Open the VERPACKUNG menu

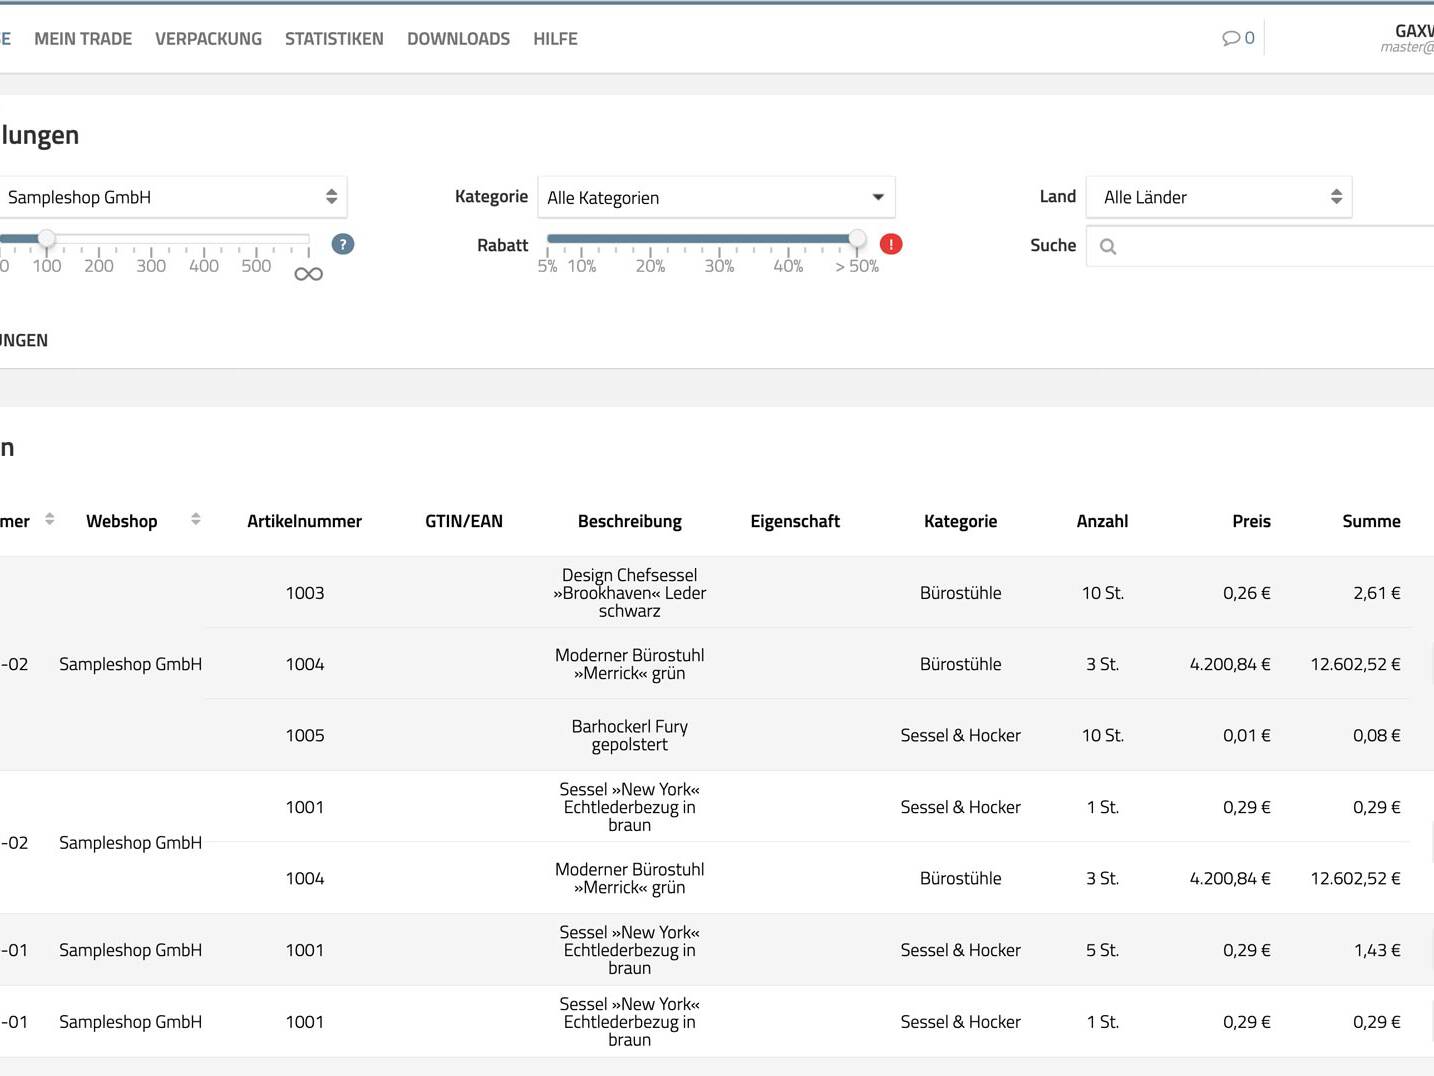click(208, 39)
